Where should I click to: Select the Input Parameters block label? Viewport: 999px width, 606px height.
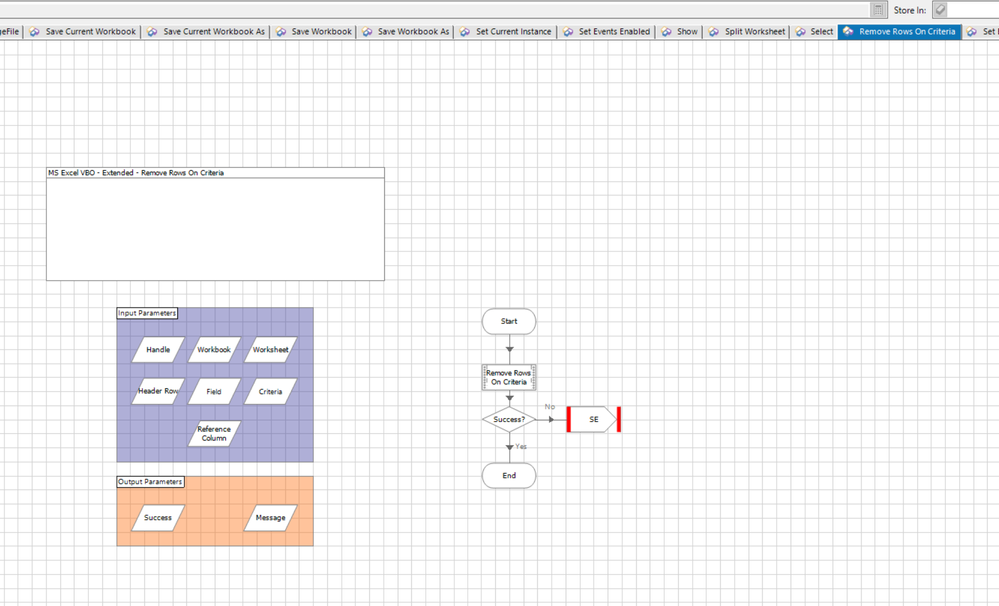(x=147, y=314)
